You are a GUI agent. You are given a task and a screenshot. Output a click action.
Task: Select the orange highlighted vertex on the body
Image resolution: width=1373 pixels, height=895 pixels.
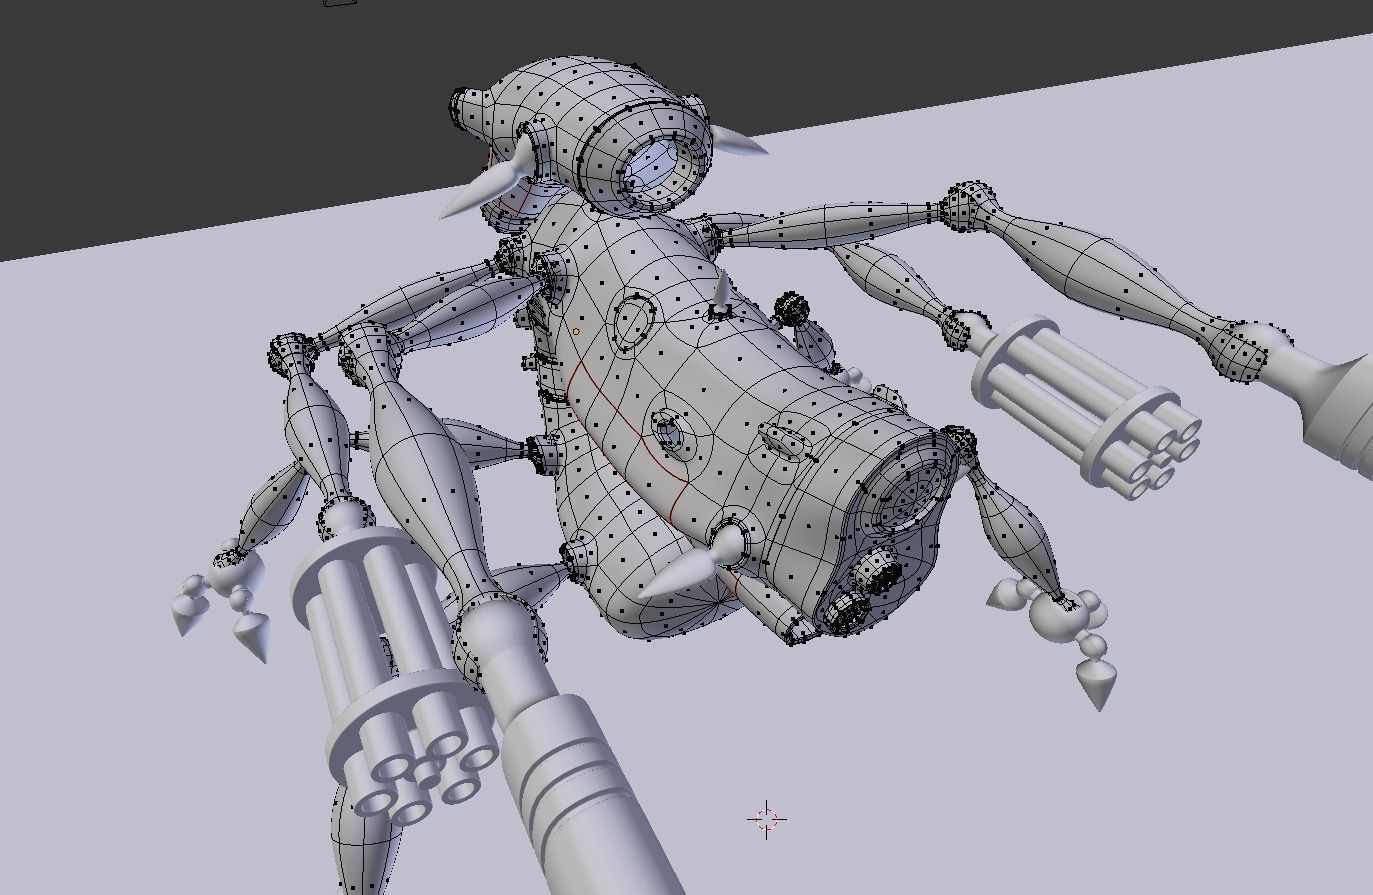click(x=577, y=332)
